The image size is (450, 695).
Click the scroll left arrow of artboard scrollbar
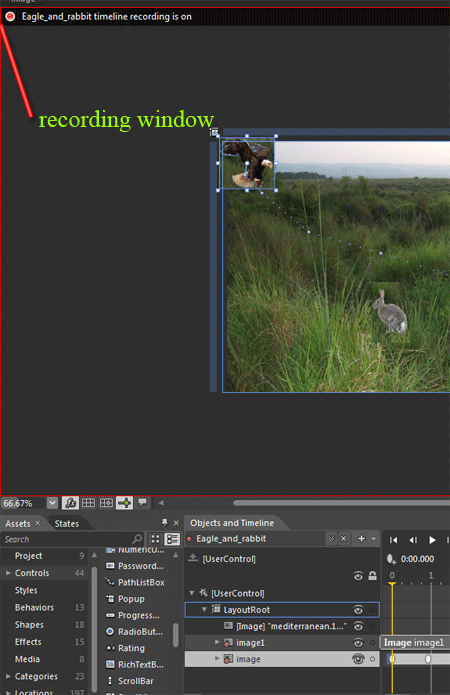coord(161,503)
